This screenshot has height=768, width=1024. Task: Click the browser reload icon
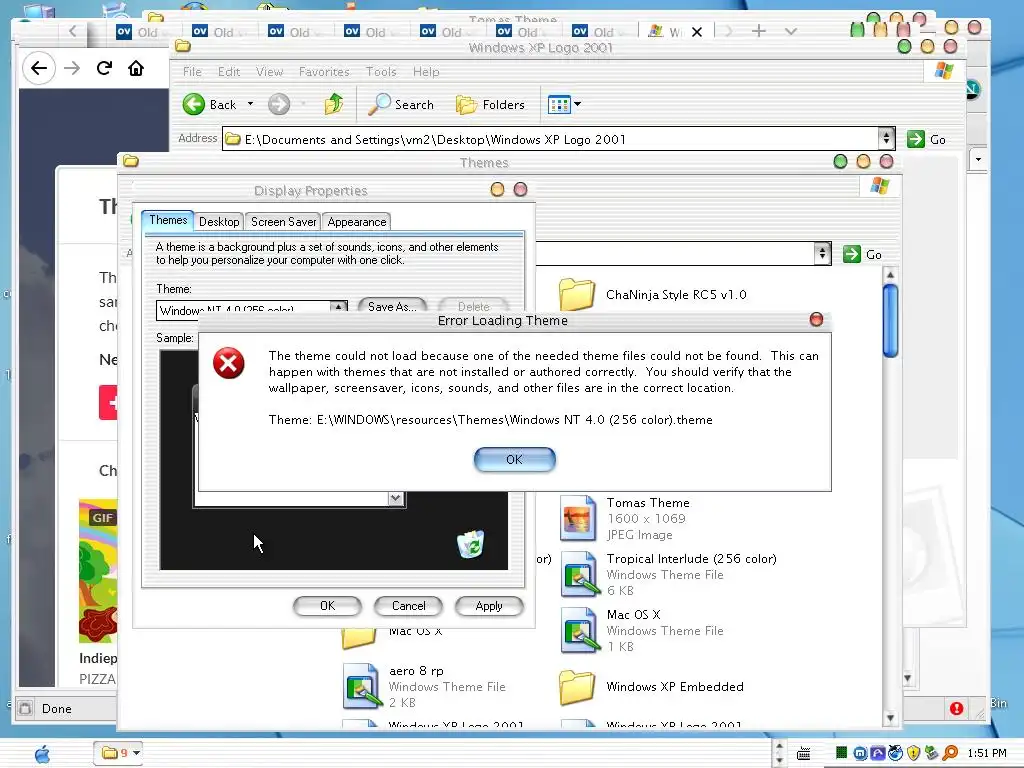(104, 68)
